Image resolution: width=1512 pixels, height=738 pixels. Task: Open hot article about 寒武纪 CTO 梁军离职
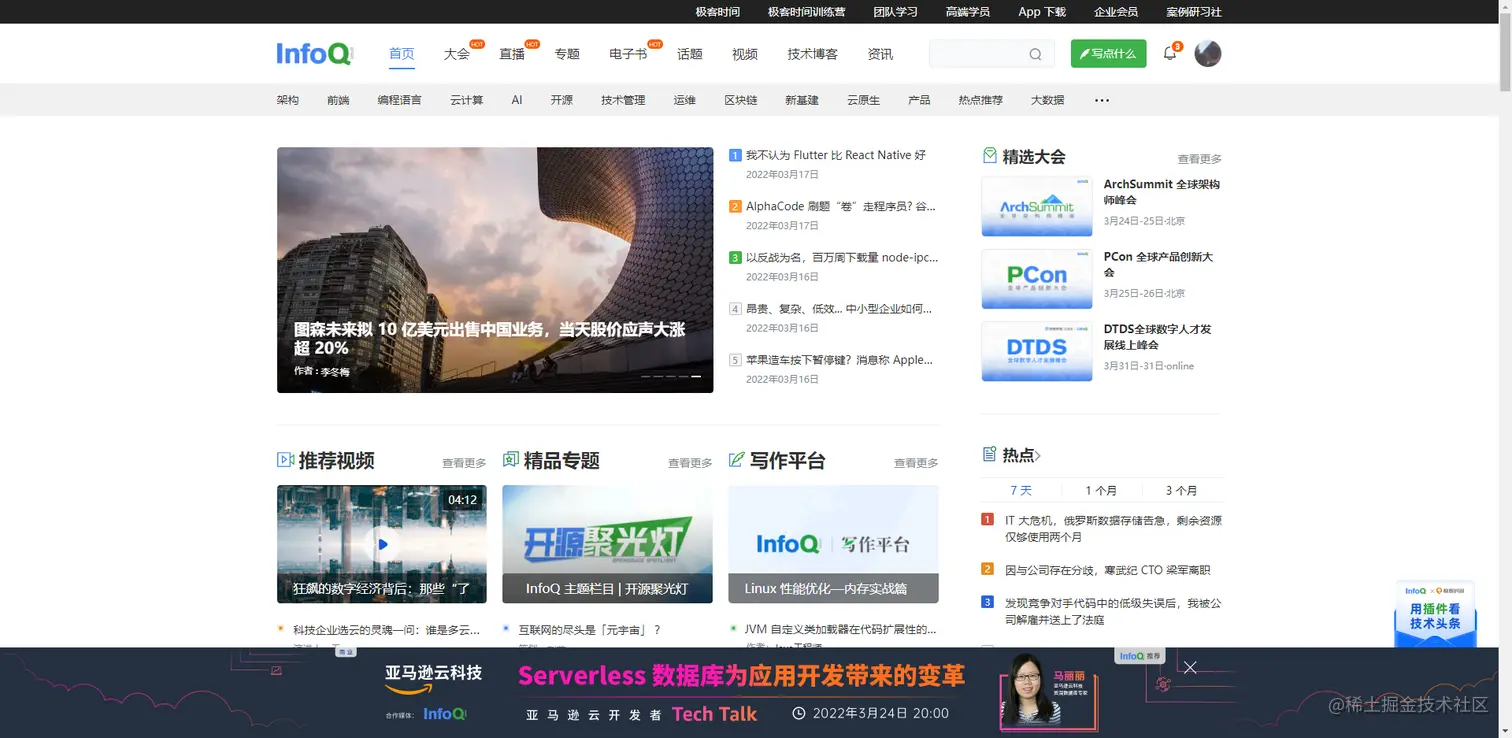pyautogui.click(x=1107, y=570)
